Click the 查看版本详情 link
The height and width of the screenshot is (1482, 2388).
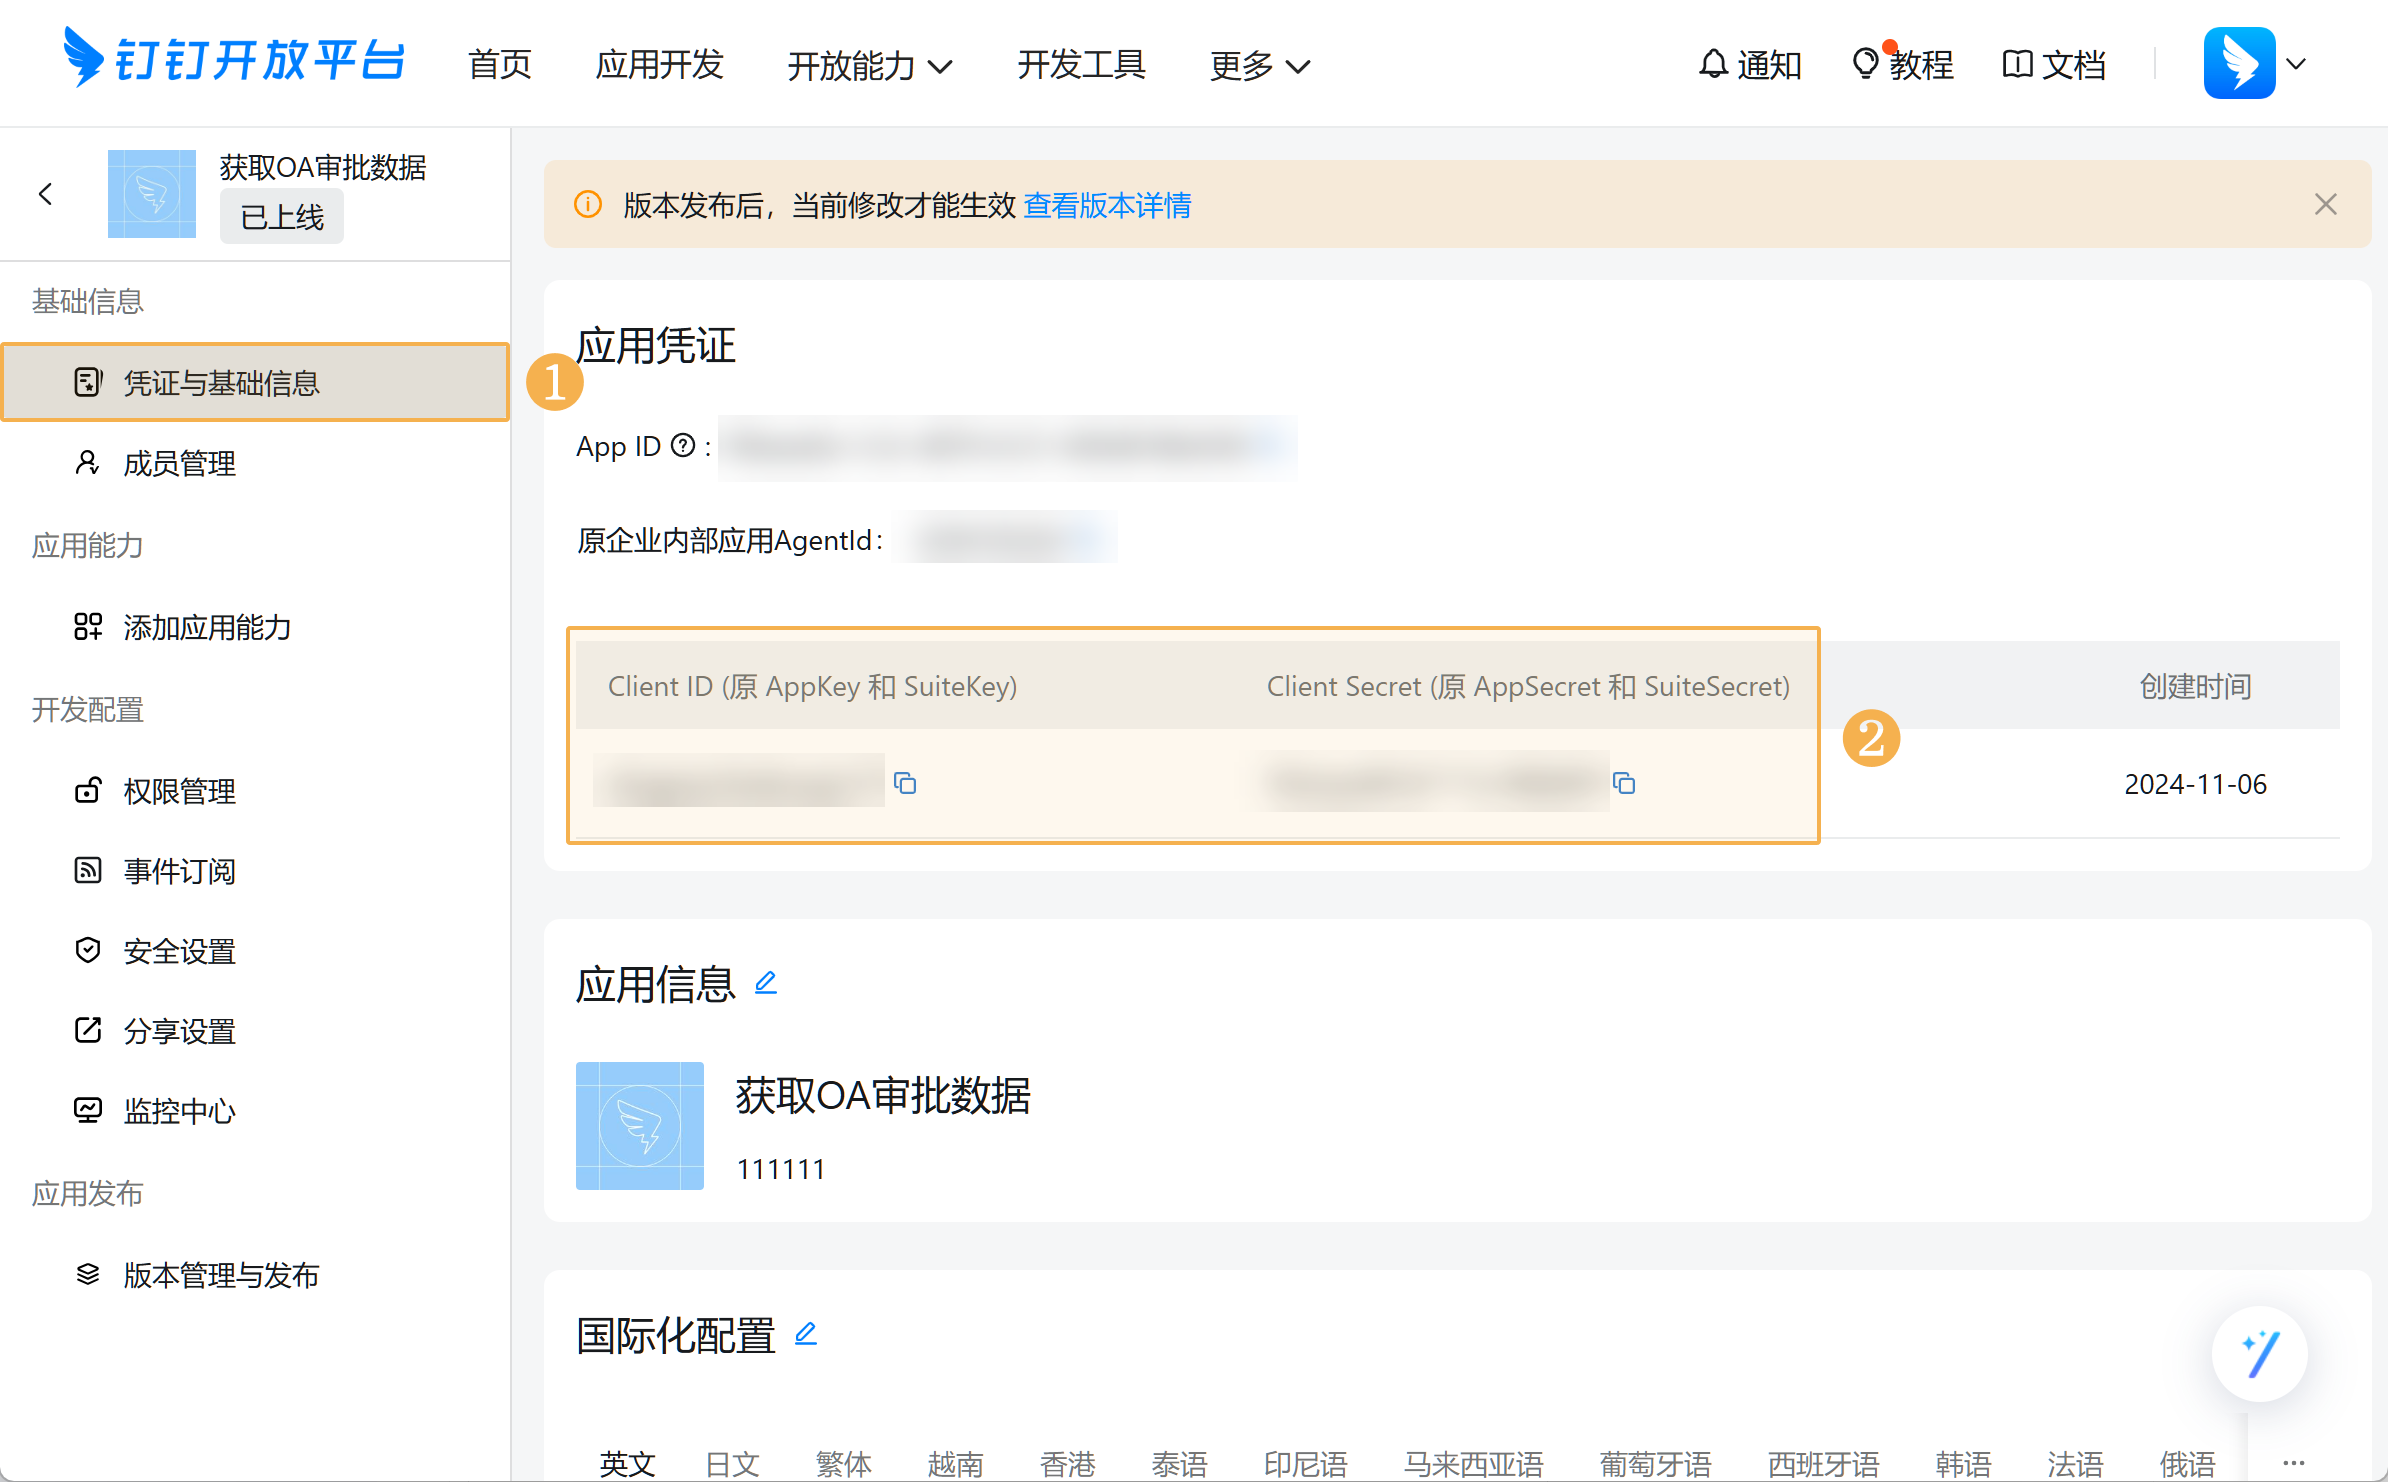pos(1107,205)
